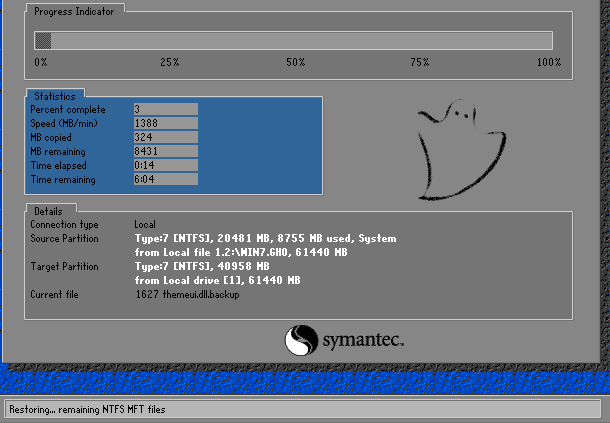Click the MB copied value showing 324
Viewport: 610px width, 423px height.
click(165, 137)
